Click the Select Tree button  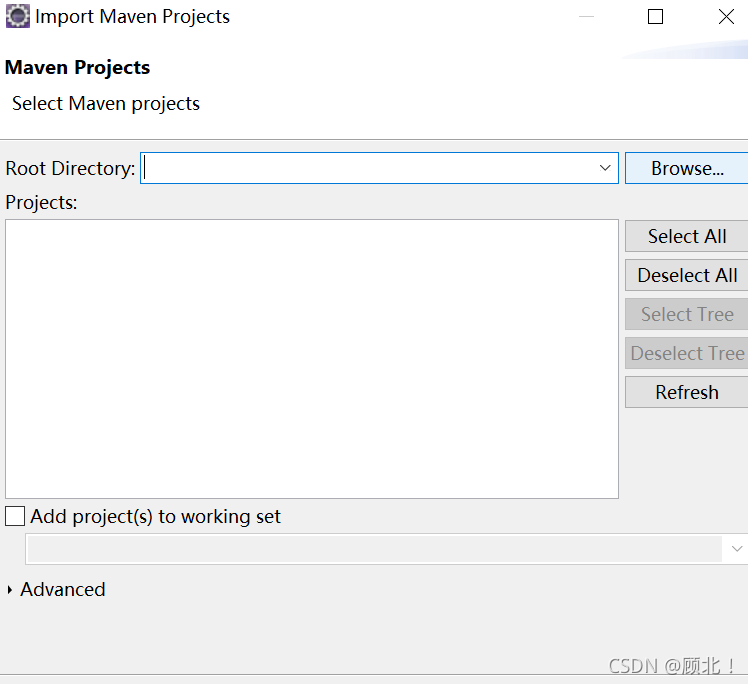click(687, 314)
